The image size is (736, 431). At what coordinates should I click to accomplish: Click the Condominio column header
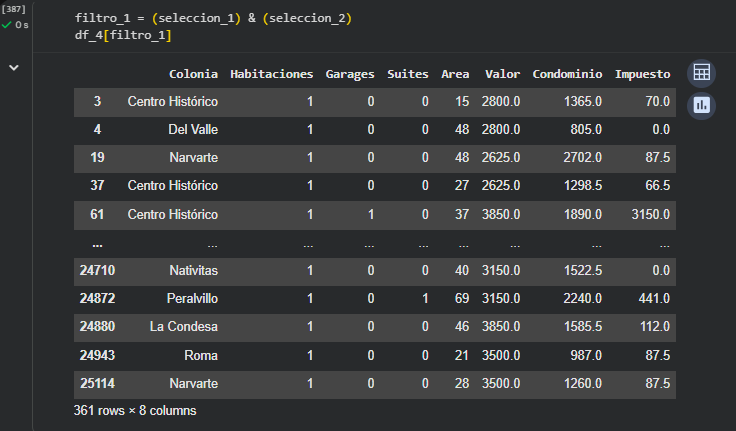[x=567, y=74]
